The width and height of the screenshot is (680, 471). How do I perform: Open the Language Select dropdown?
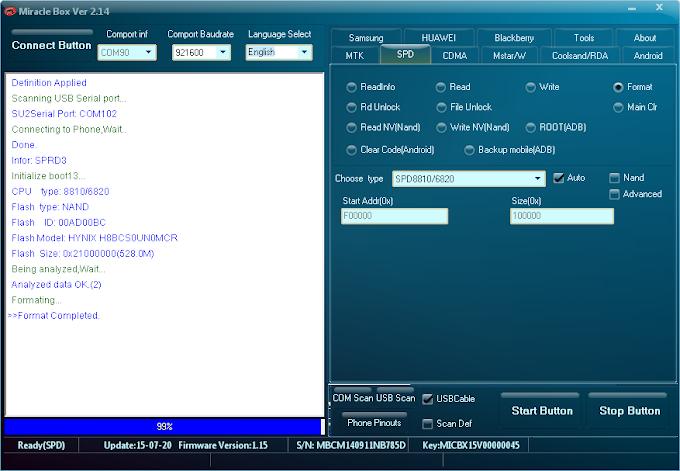coord(279,52)
